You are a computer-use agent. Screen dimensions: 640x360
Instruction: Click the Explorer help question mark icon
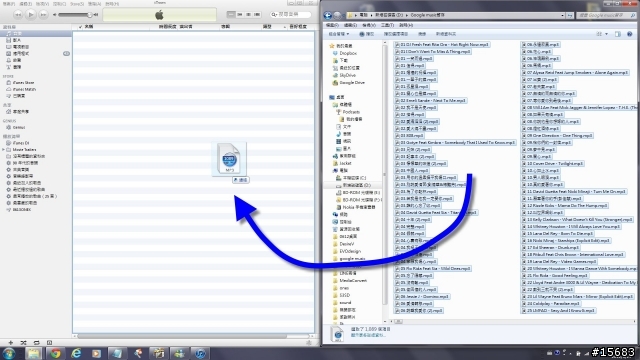[x=629, y=34]
